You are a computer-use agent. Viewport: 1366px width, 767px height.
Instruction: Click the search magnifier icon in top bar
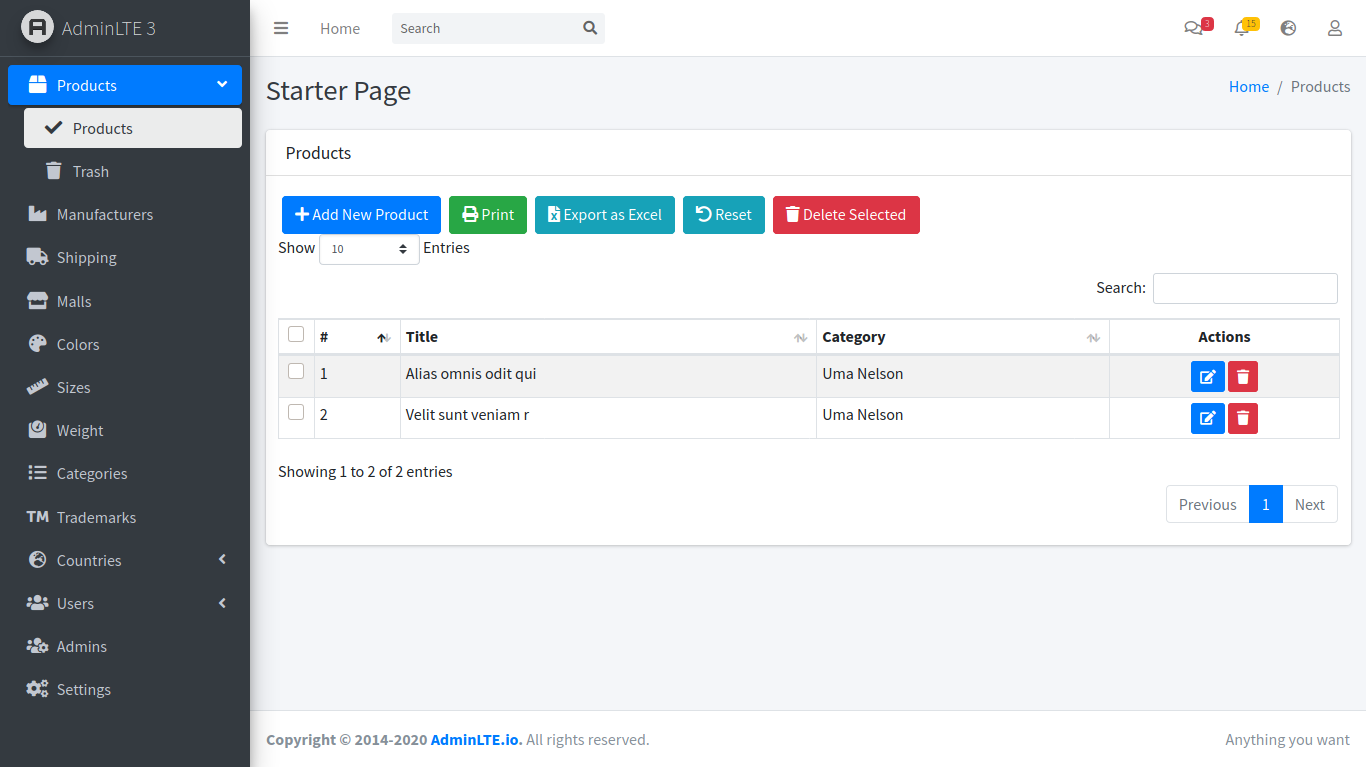pos(590,28)
